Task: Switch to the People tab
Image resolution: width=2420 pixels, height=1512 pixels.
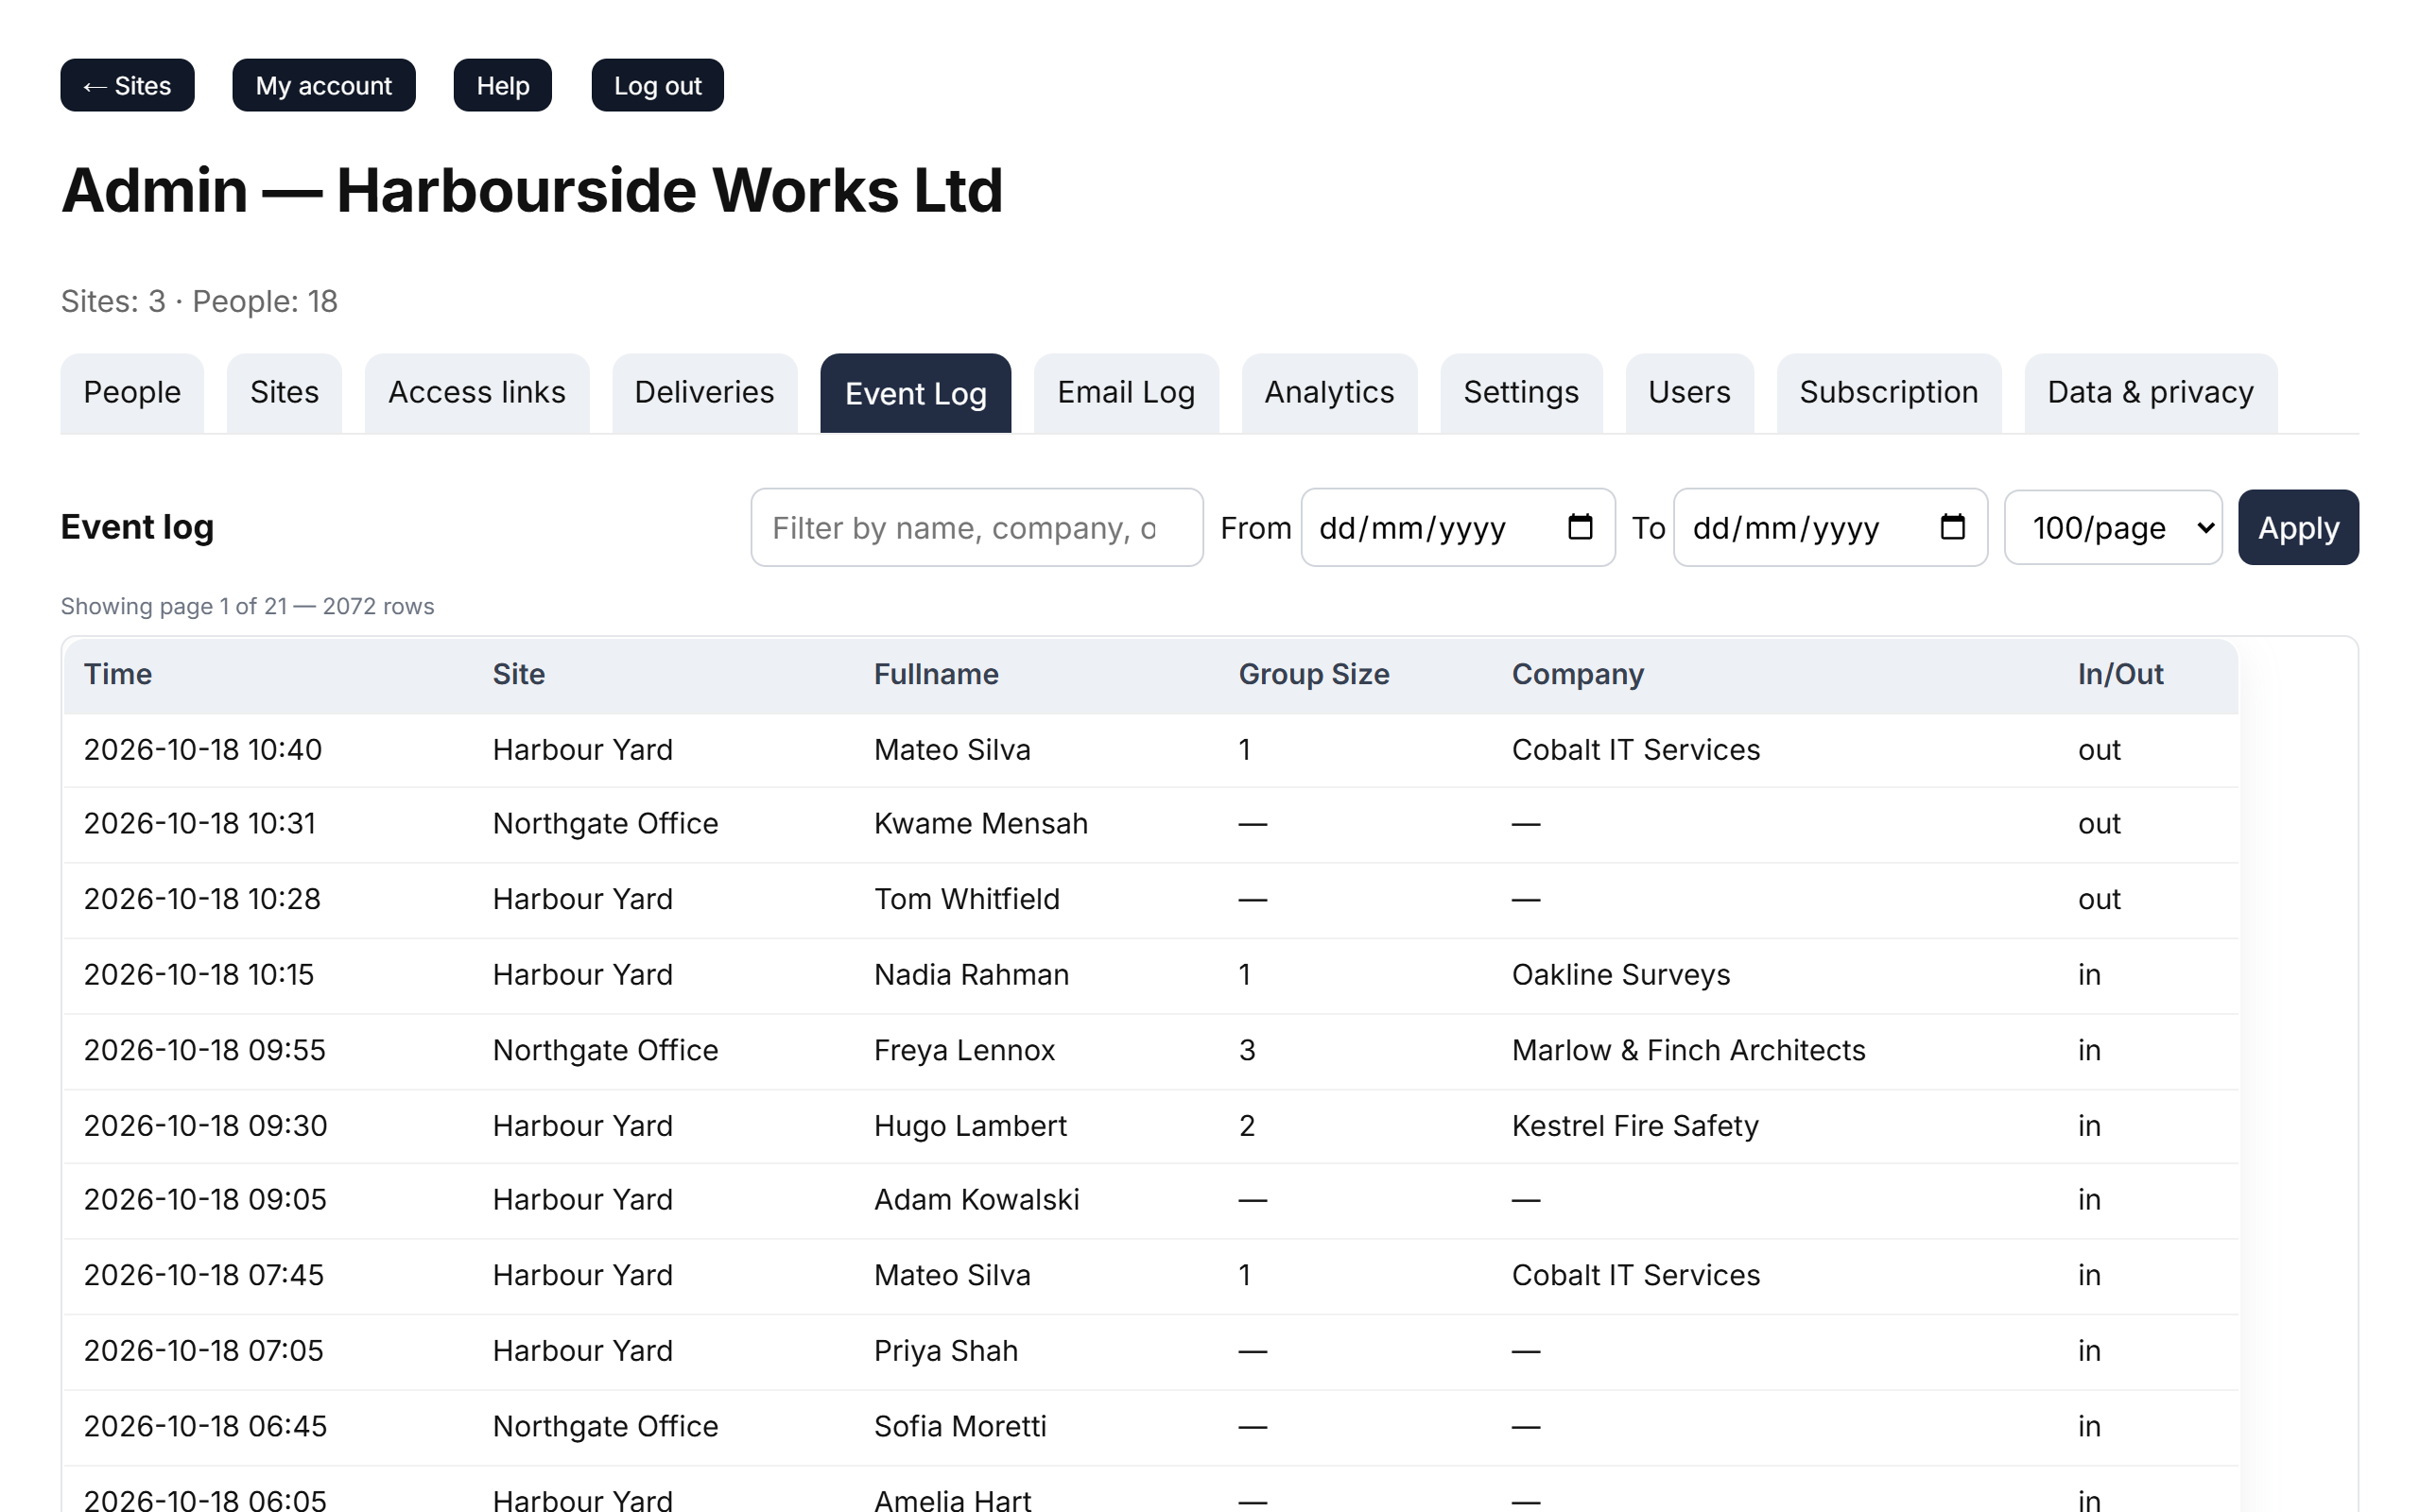Action: (x=132, y=392)
